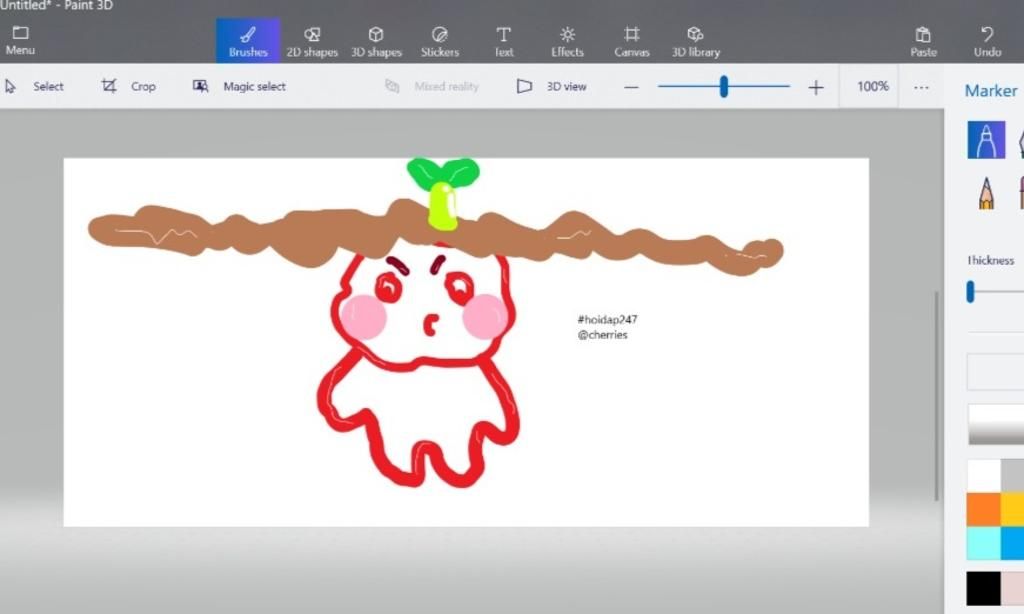Screen dimensions: 1024x614
Task: Open the three-dot more options menu
Action: tap(921, 87)
